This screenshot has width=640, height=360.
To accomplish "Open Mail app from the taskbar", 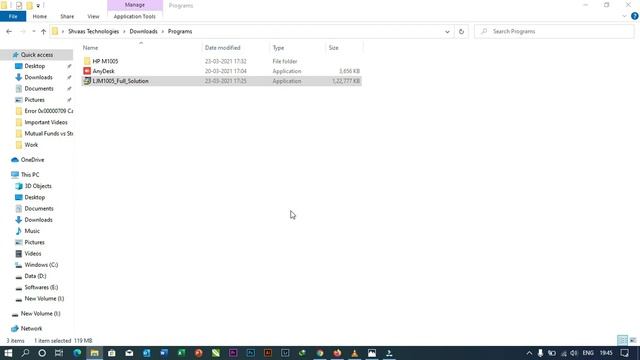I will (129, 353).
